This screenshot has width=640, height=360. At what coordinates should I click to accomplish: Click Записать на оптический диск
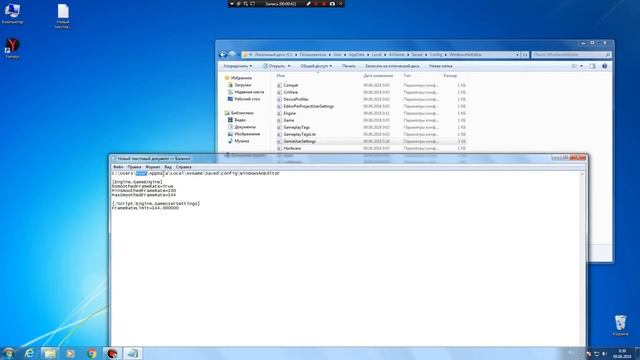click(x=392, y=66)
